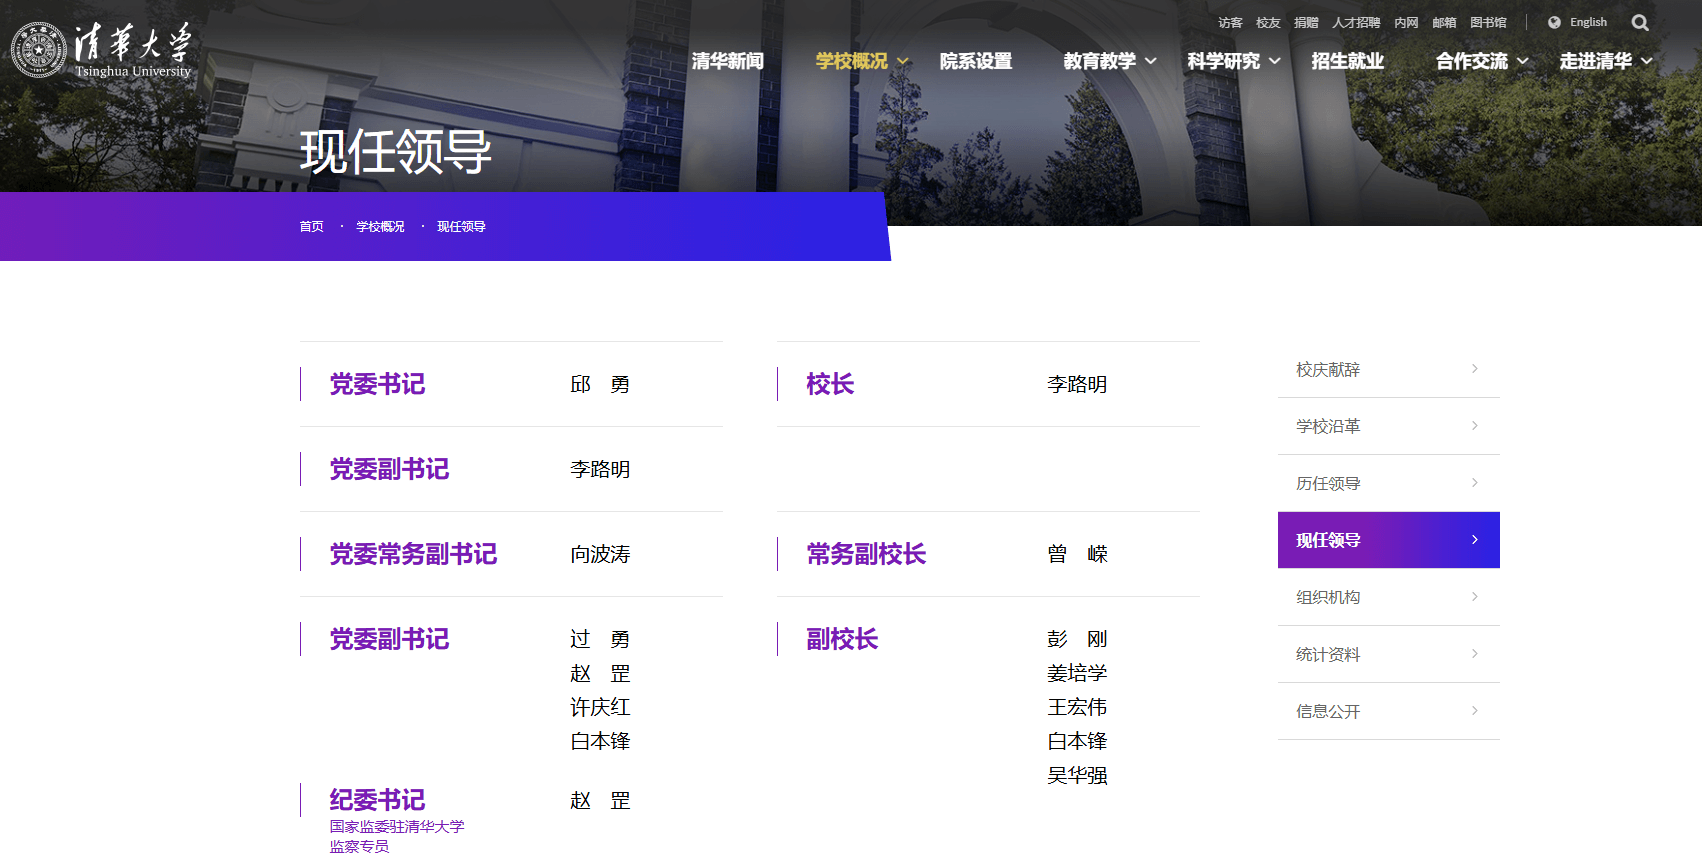Click the name 王宏伟
This screenshot has height=867, width=1702.
[x=1077, y=708]
